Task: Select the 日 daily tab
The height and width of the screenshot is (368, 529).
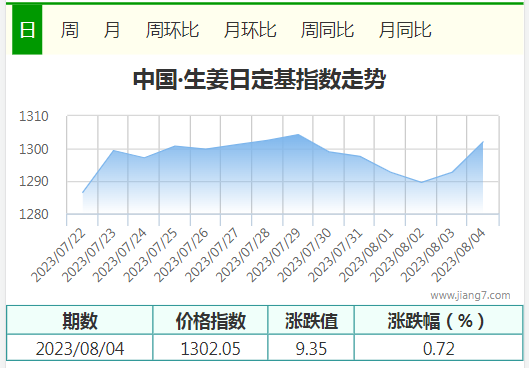Action: 27,30
